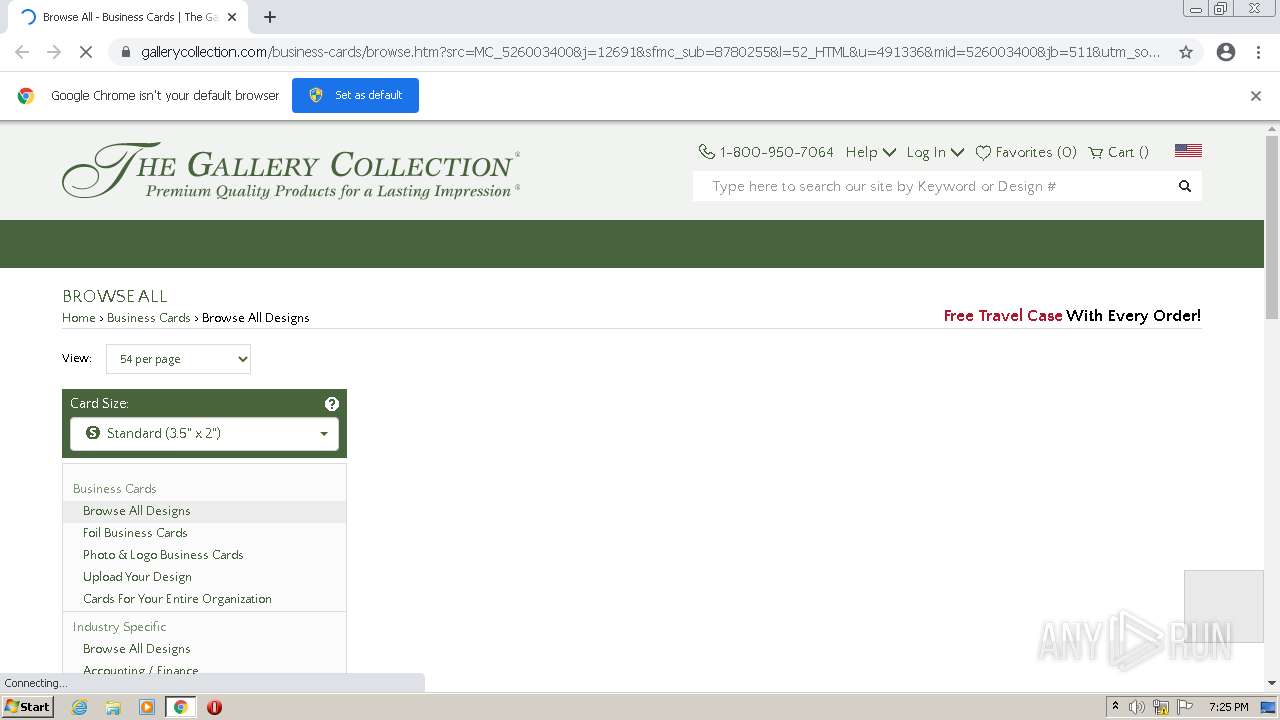Viewport: 1280px width, 720px height.
Task: Click the phone number 1-800-950-7064
Action: (776, 152)
